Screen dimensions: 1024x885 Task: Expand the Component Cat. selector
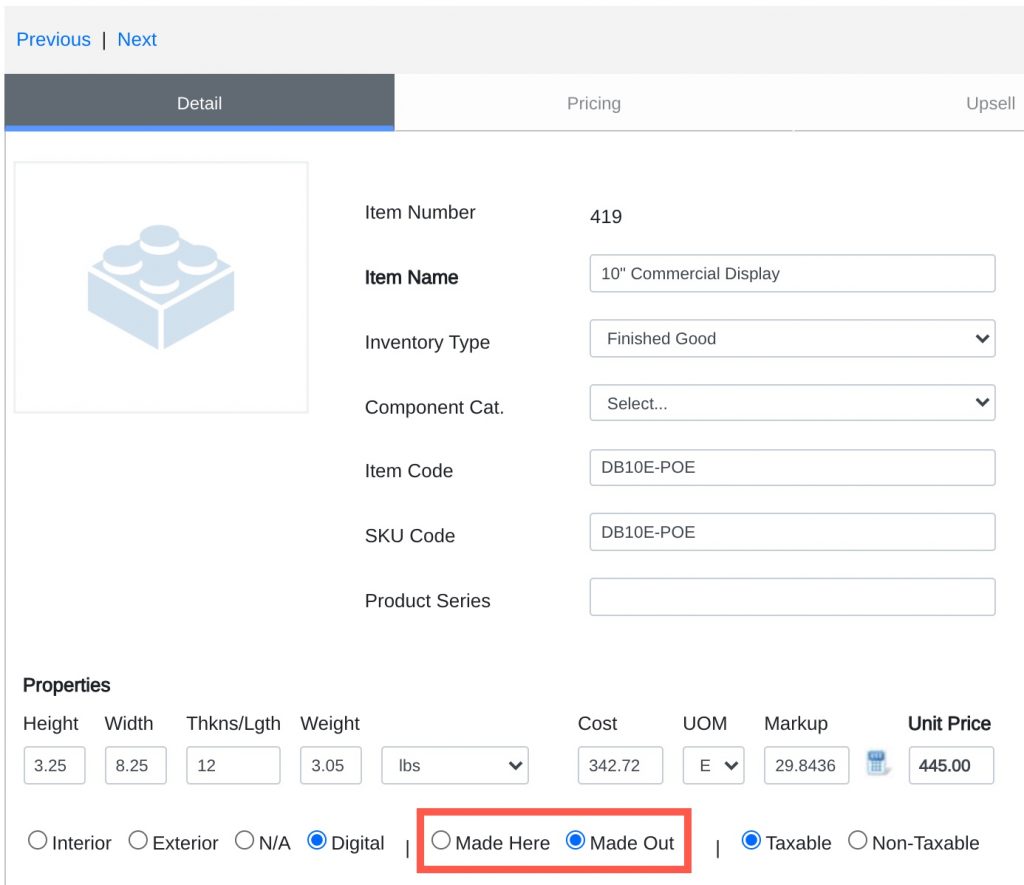point(791,402)
